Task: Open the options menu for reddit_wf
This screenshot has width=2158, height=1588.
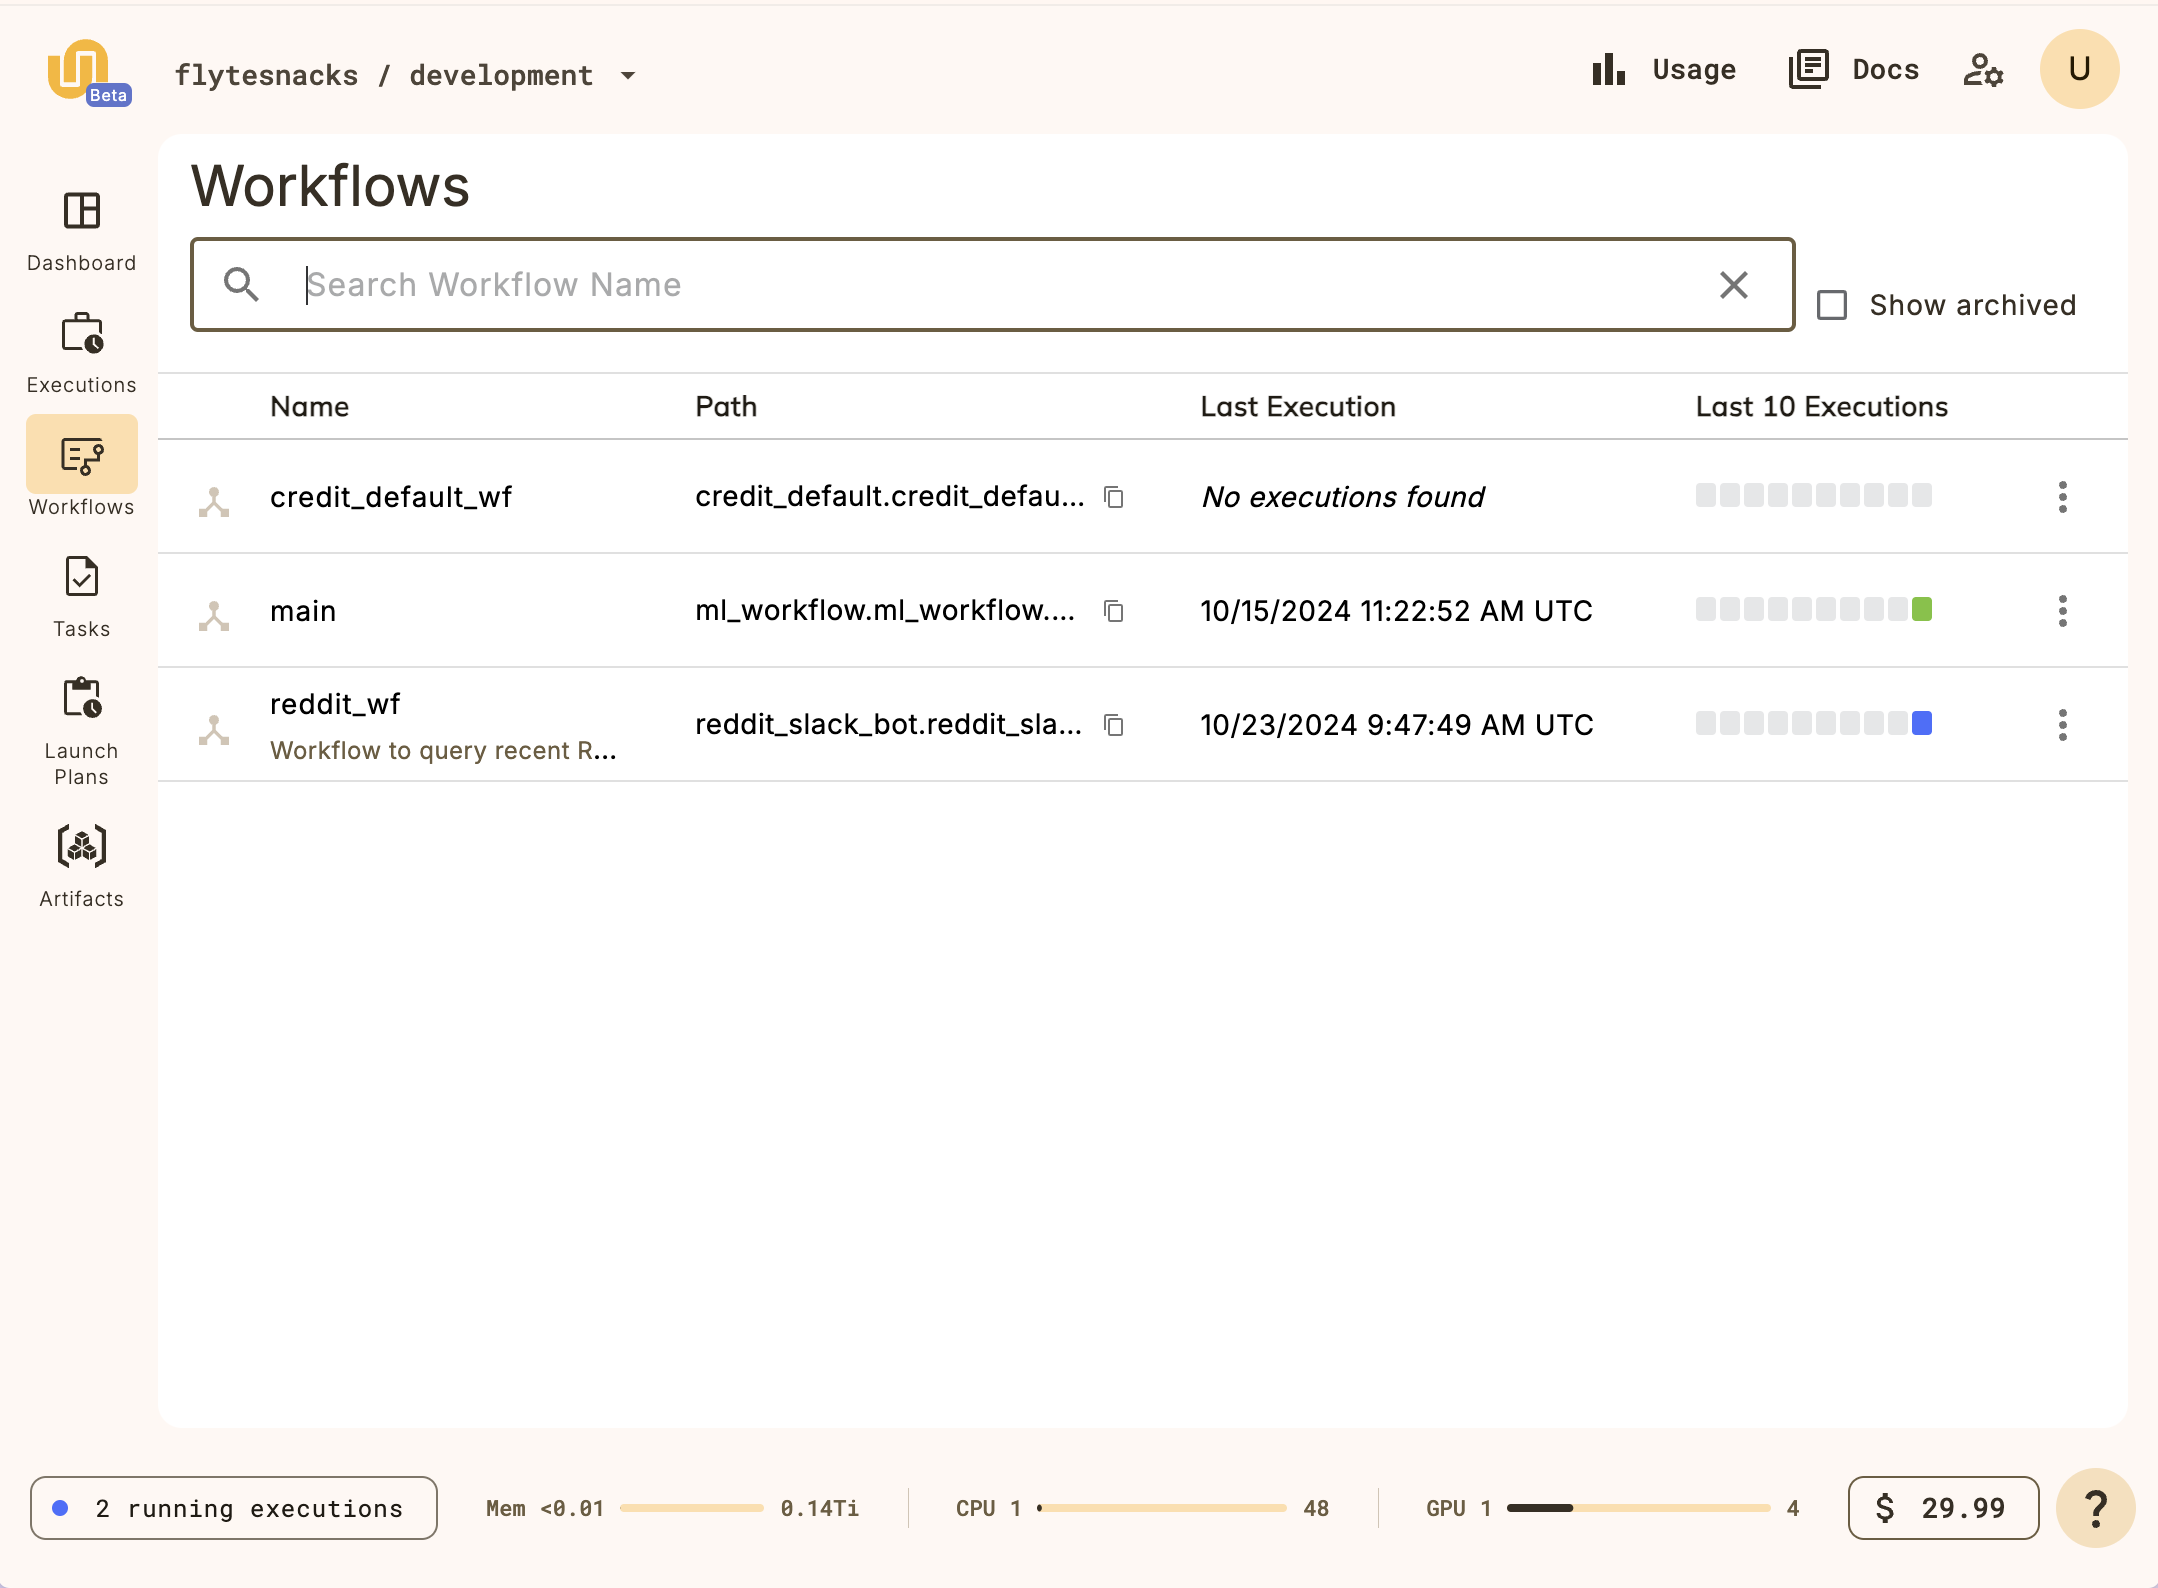Action: [2062, 725]
